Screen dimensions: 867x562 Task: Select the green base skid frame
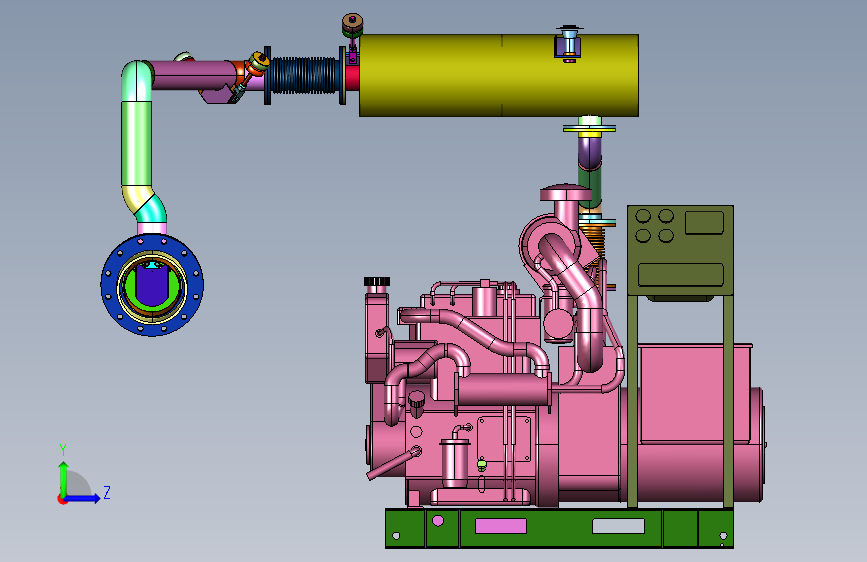point(559,529)
